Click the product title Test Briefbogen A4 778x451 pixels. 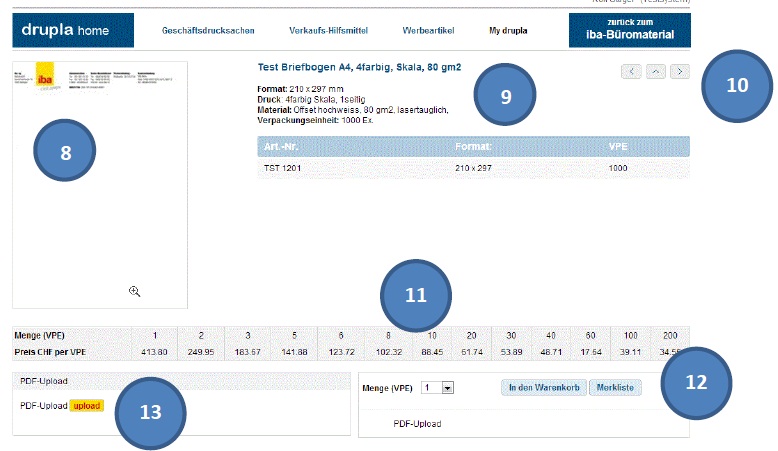359,67
